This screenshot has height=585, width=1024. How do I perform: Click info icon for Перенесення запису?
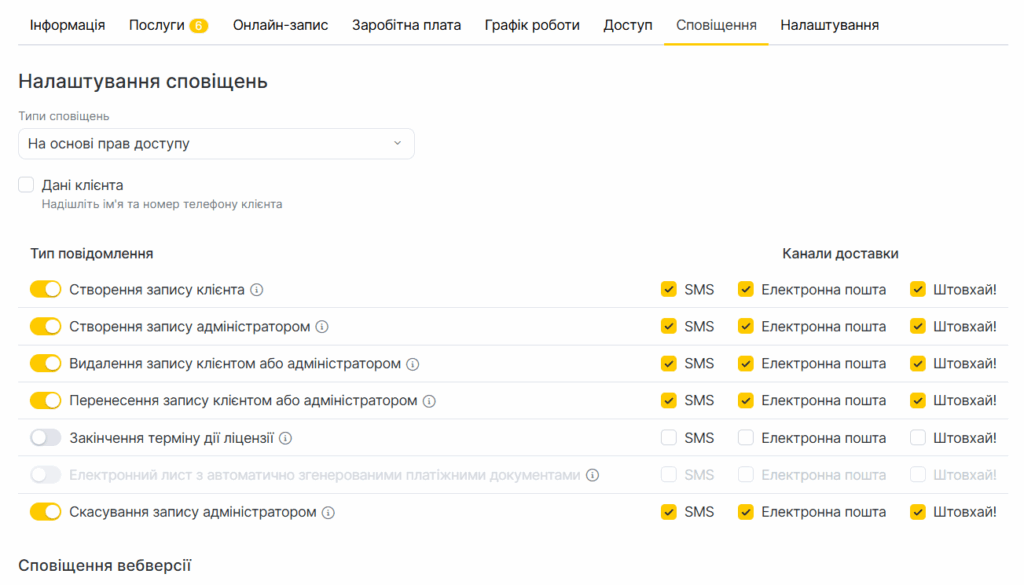429,401
